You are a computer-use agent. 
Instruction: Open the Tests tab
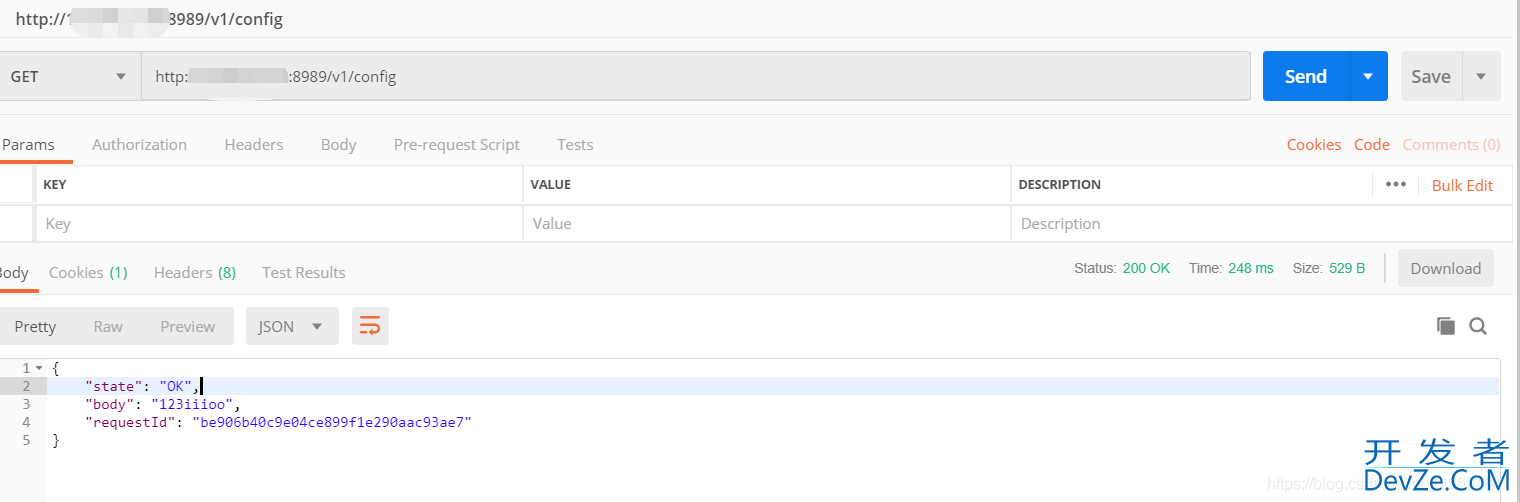[x=575, y=144]
